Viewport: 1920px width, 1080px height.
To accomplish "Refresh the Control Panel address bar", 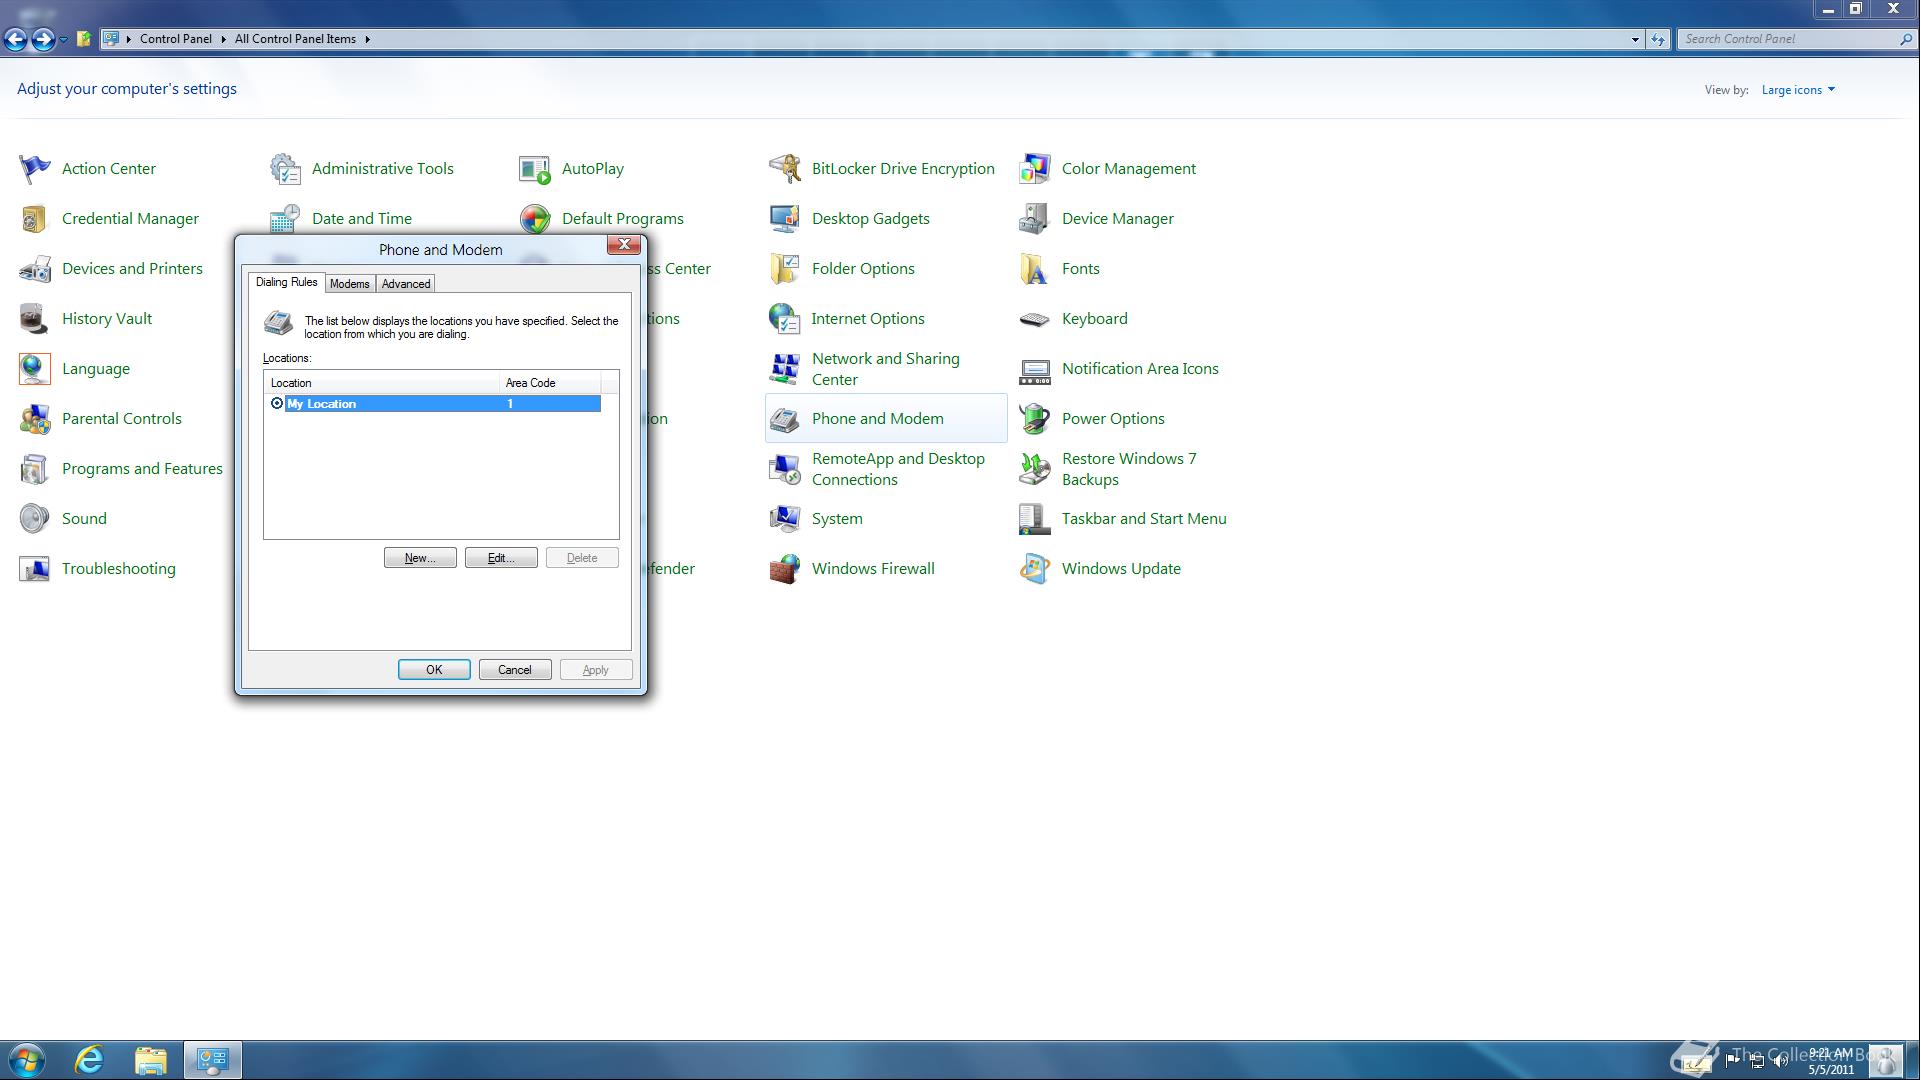I will [1658, 39].
